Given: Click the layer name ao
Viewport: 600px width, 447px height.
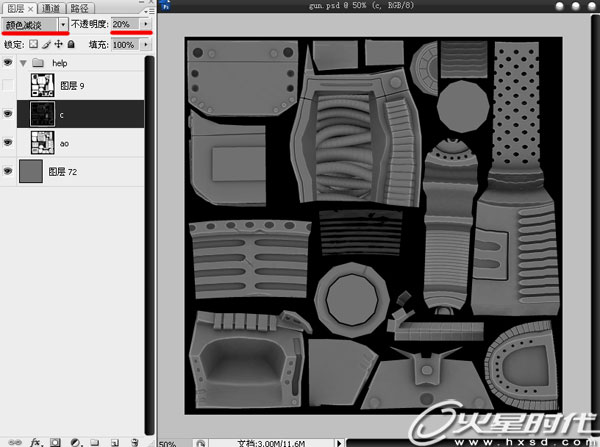Looking at the screenshot, I should (x=64, y=144).
